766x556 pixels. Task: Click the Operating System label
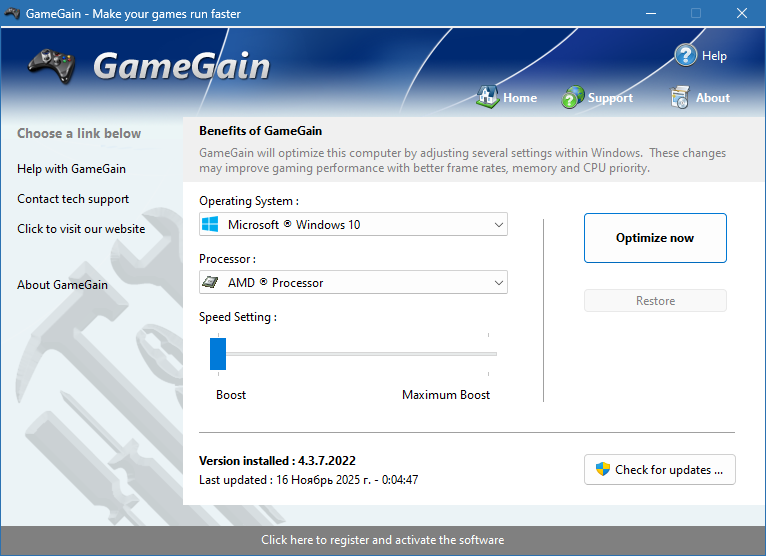[x=249, y=201]
